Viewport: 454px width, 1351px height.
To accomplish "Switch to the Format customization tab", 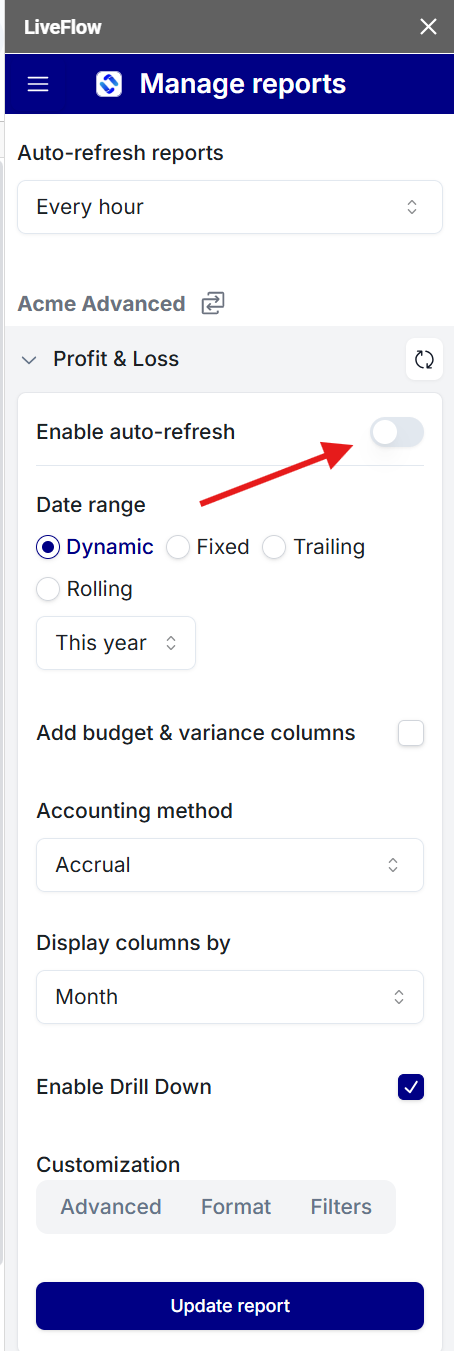I will coord(236,1207).
